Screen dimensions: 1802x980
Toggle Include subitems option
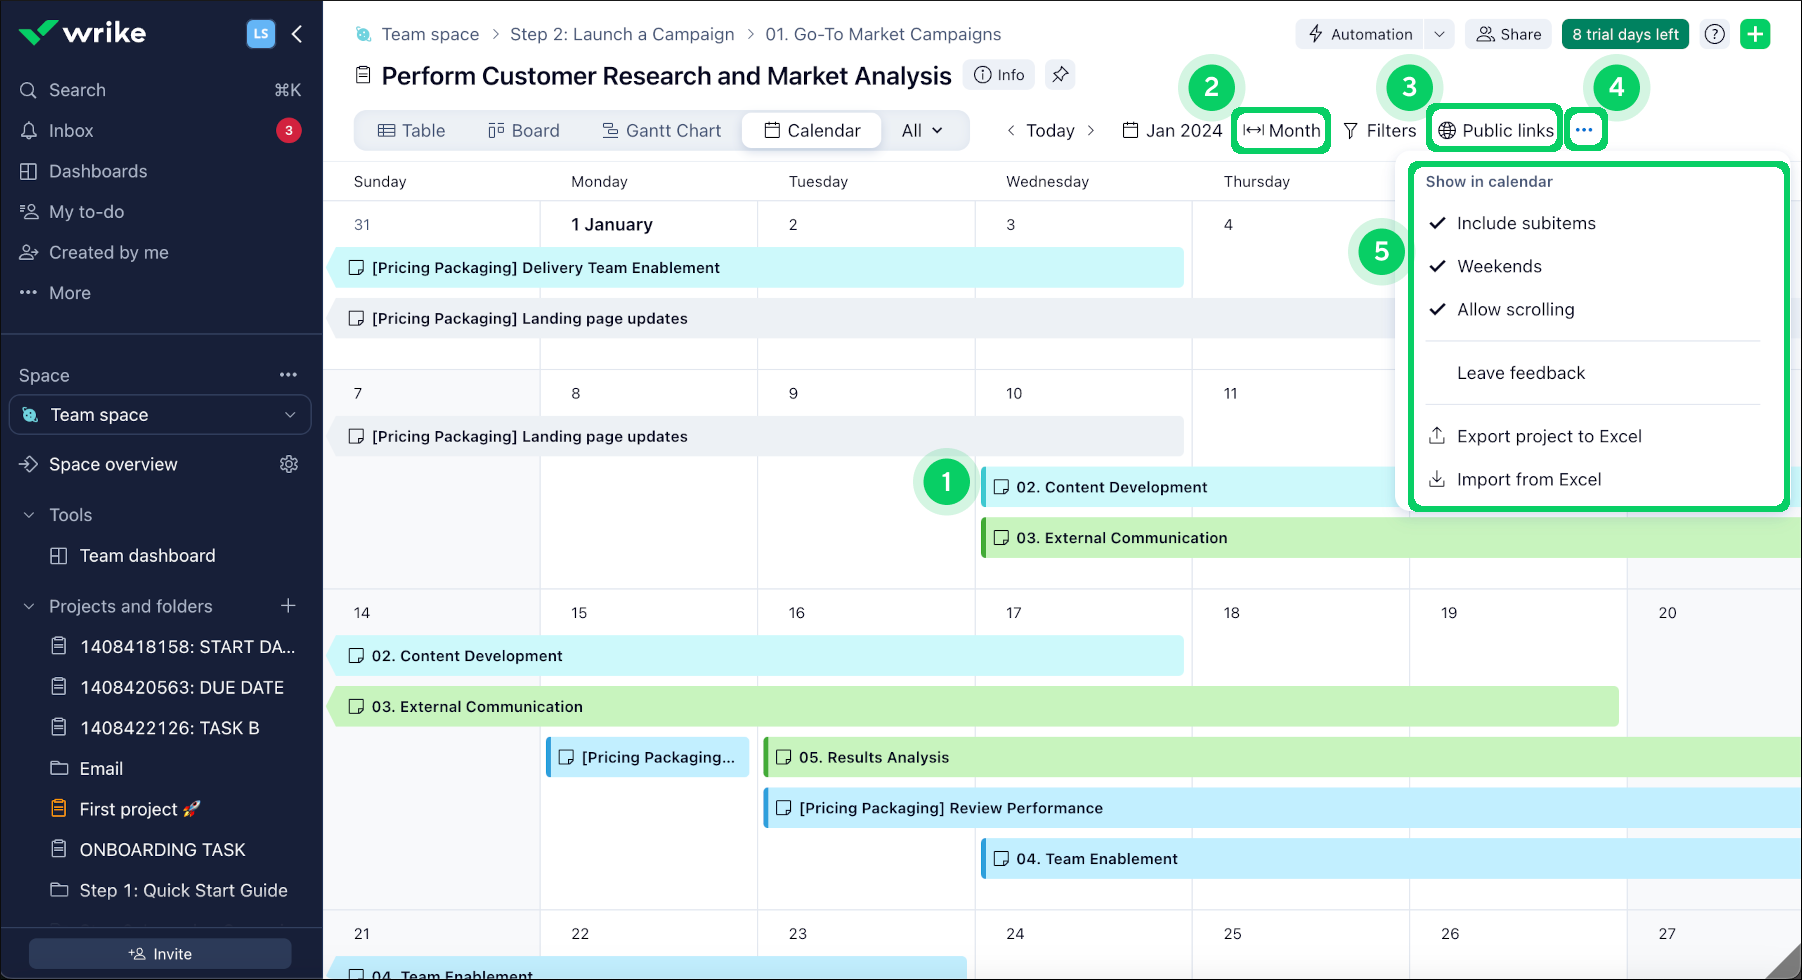click(1525, 223)
